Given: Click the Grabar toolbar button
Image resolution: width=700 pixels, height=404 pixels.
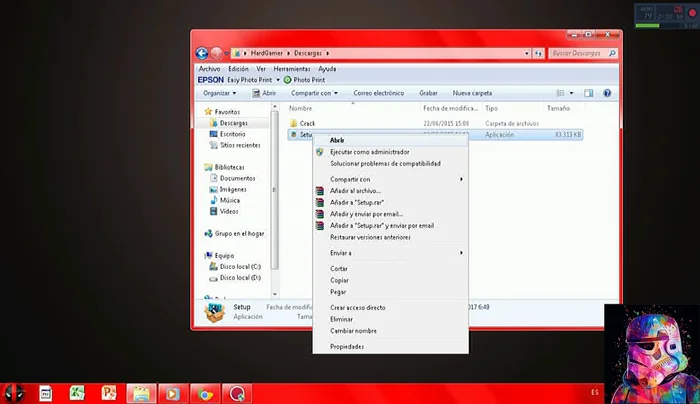Looking at the screenshot, I should click(x=428, y=93).
